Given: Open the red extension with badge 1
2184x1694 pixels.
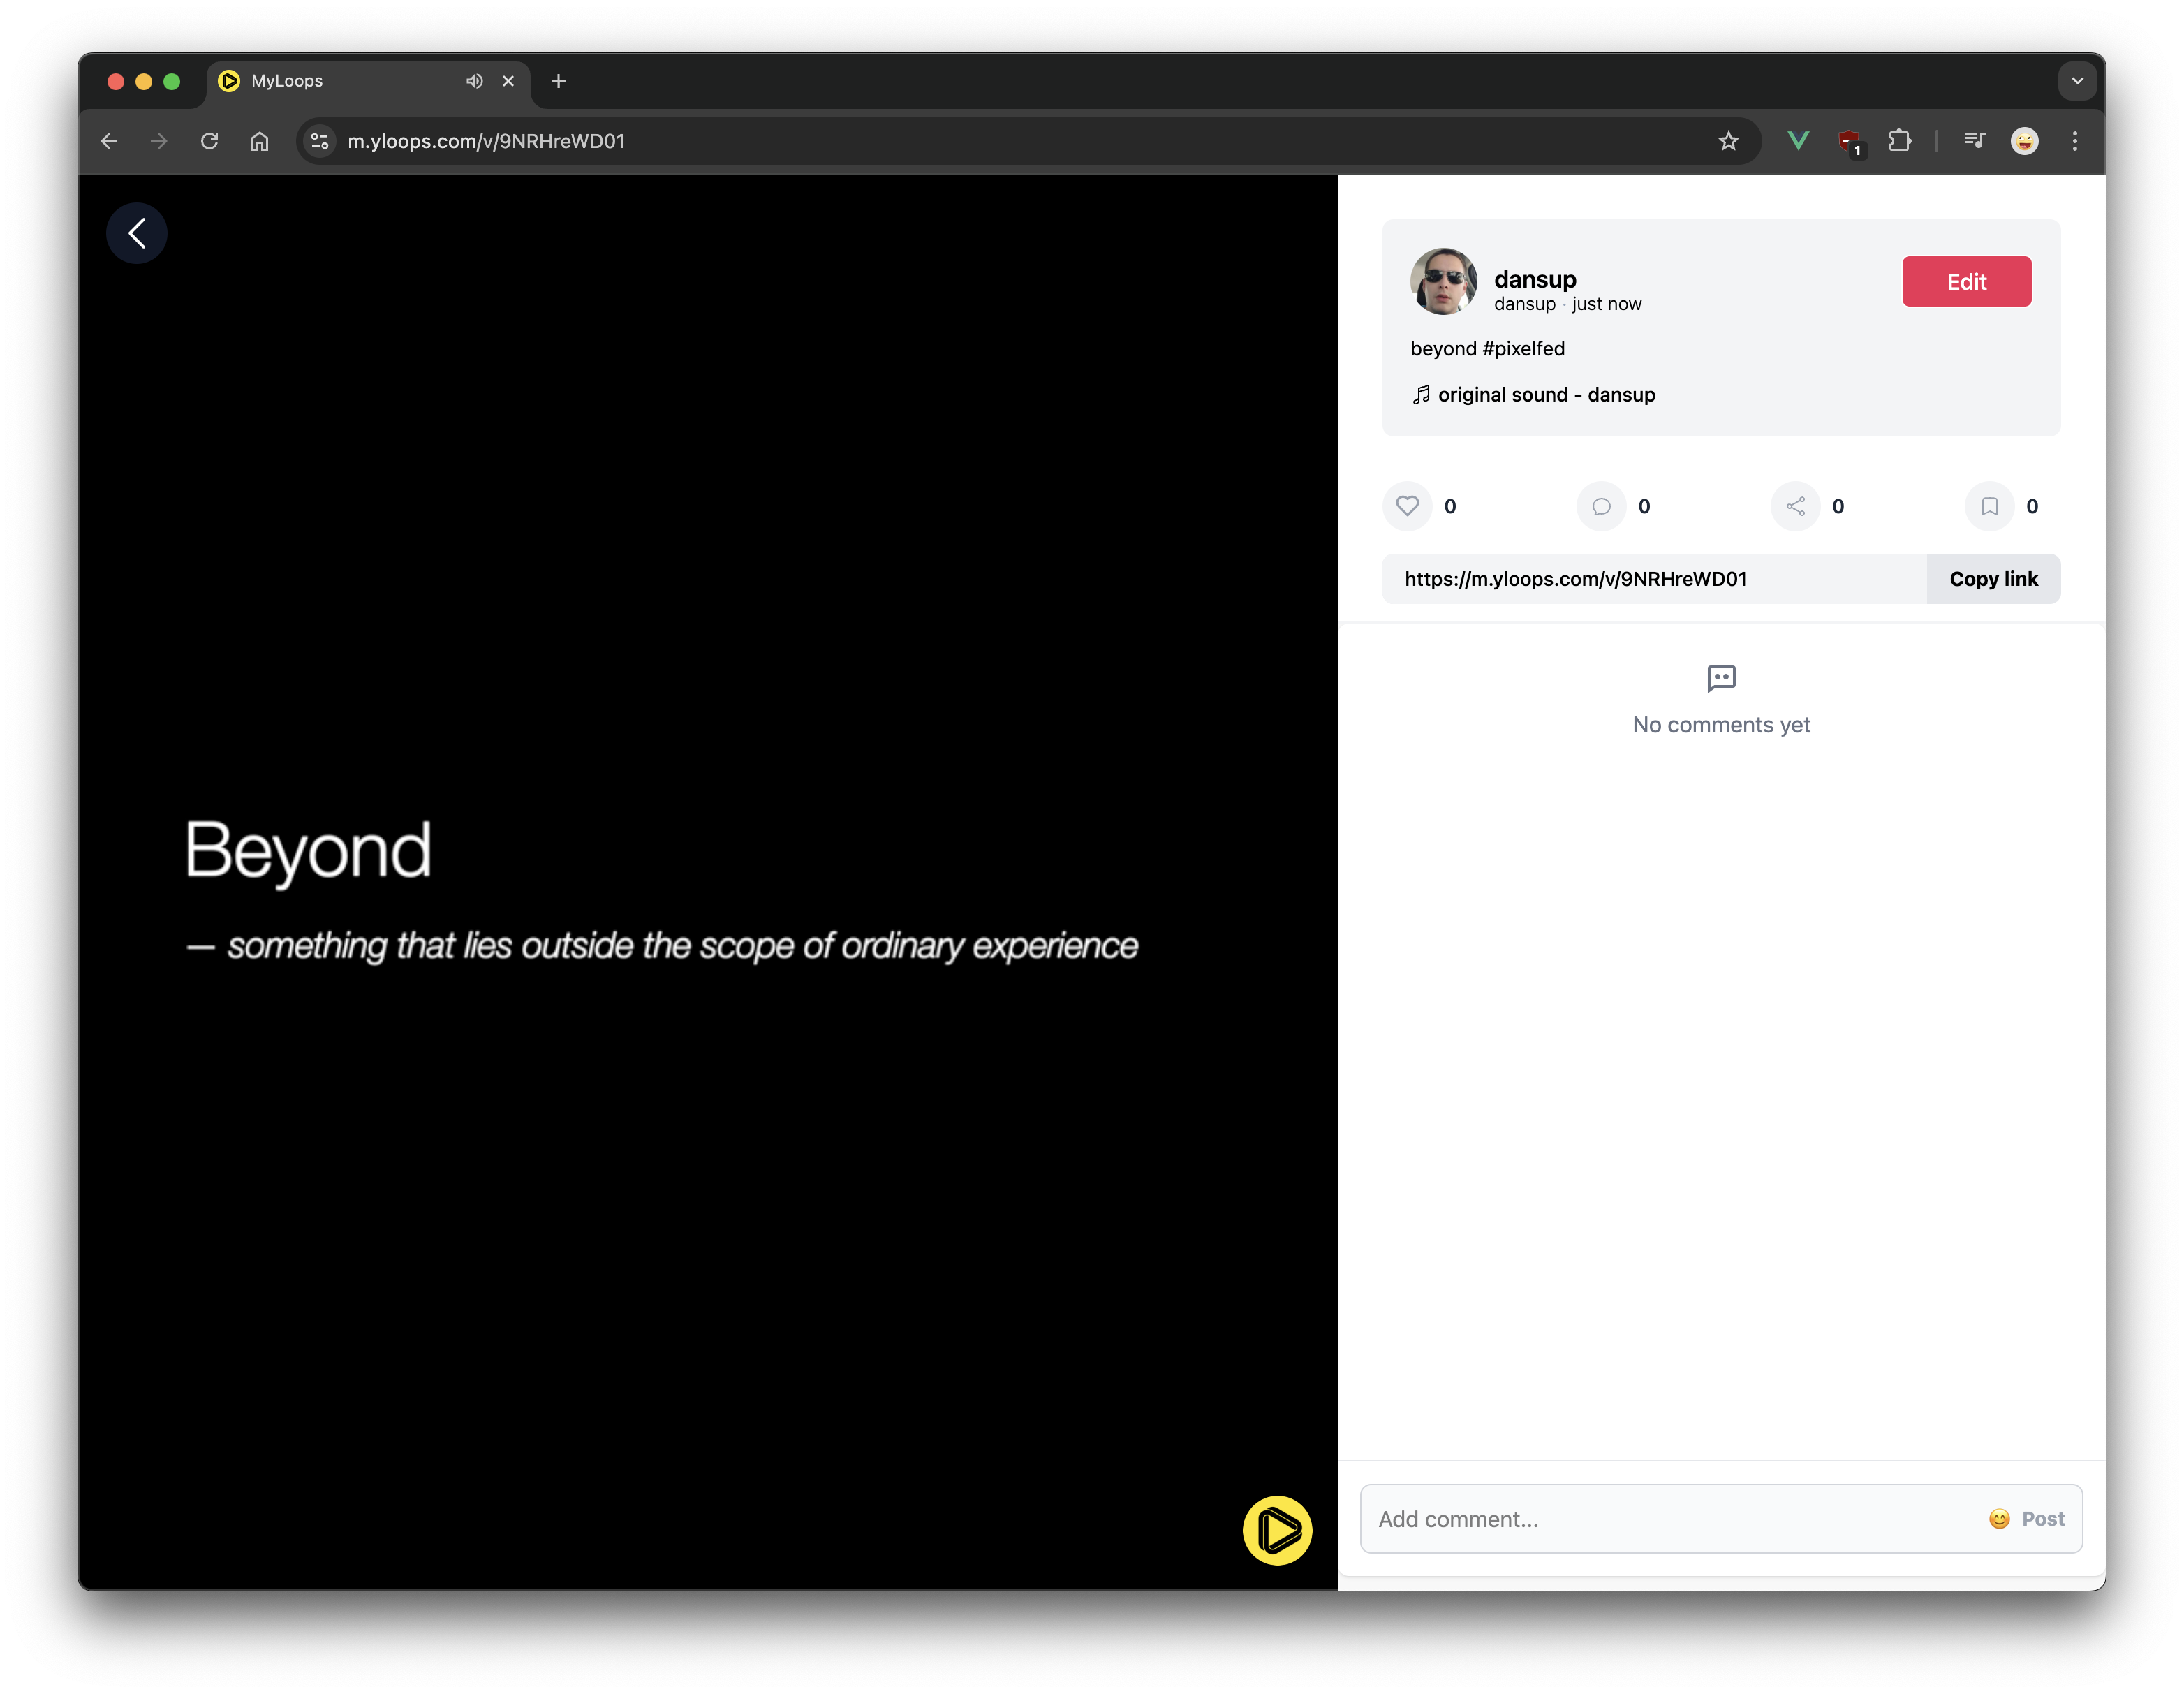Looking at the screenshot, I should pos(1850,142).
